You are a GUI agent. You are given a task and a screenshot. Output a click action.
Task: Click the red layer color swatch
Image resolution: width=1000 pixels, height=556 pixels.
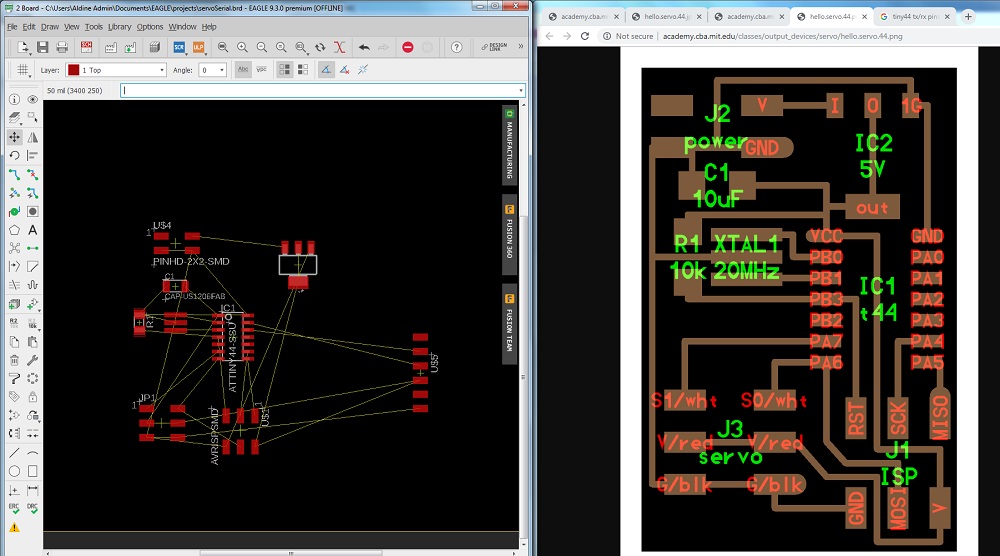[73, 70]
